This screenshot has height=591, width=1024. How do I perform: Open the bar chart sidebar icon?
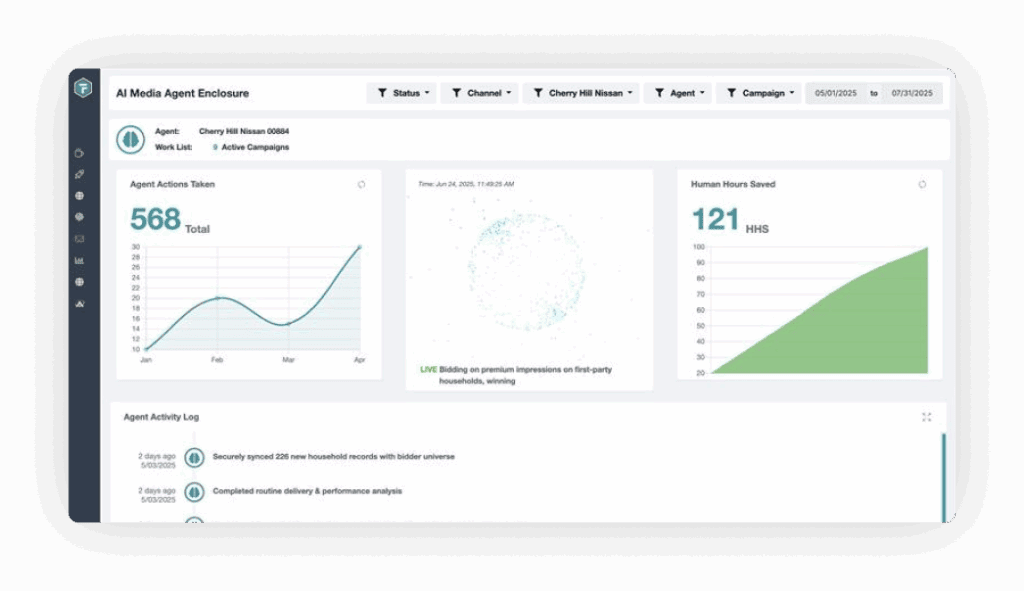(x=79, y=261)
